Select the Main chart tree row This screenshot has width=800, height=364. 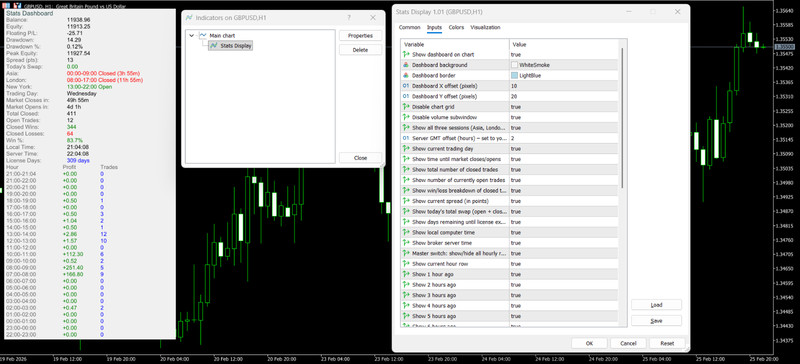coord(222,36)
